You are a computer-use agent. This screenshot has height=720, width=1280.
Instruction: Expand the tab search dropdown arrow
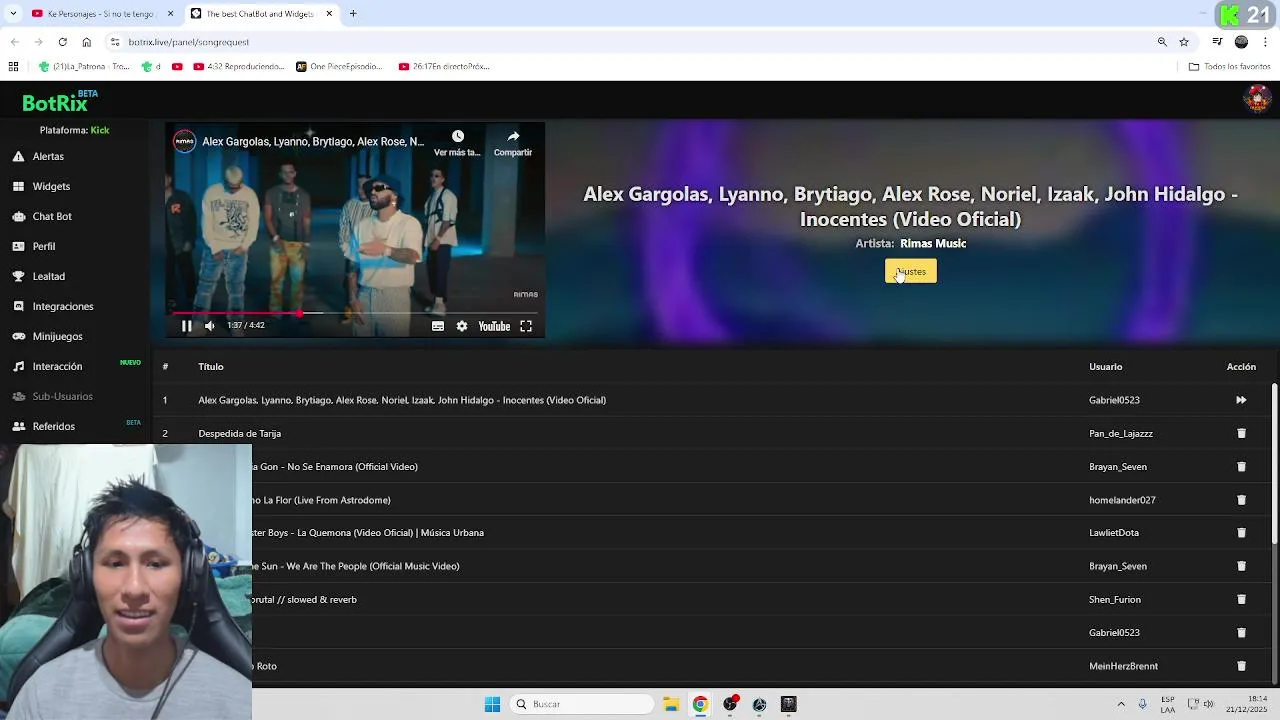pyautogui.click(x=13, y=14)
